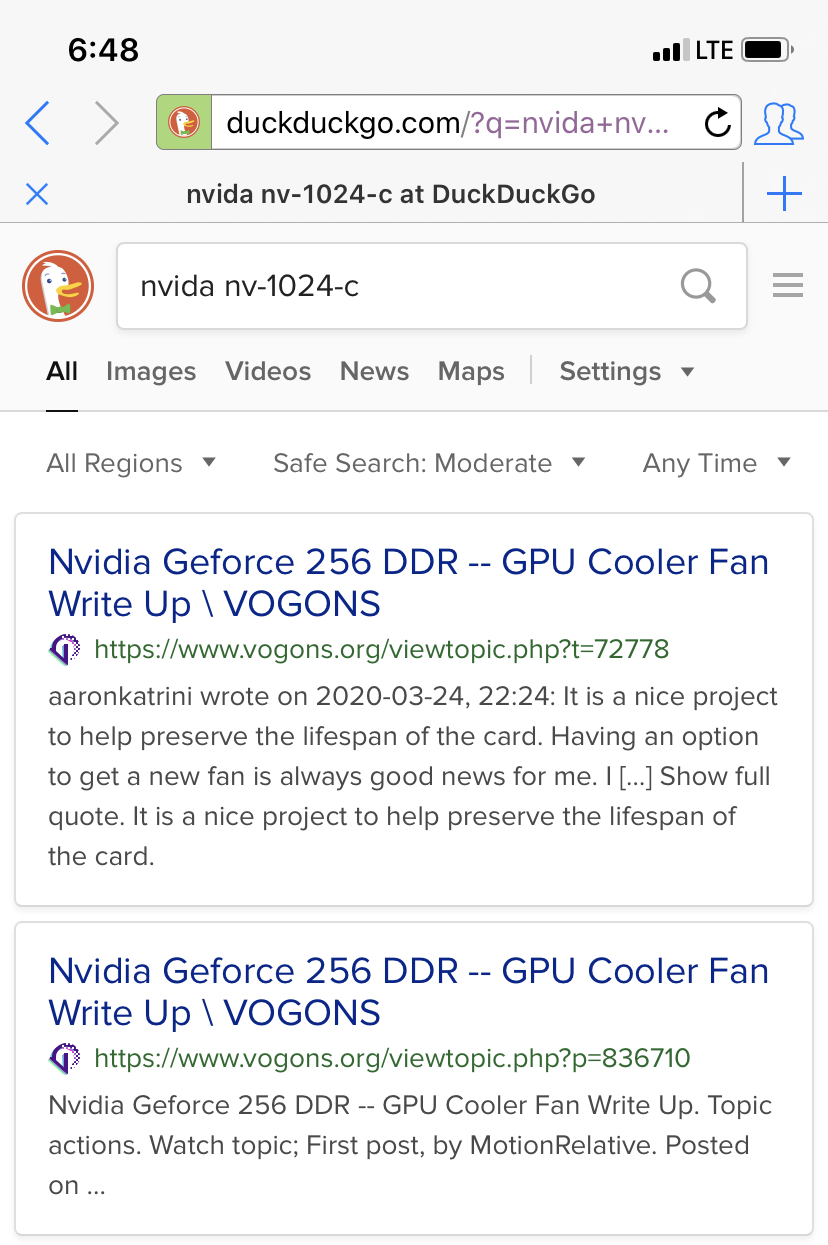Open Safe Search: Moderate dropdown
This screenshot has width=828, height=1245.
click(429, 463)
